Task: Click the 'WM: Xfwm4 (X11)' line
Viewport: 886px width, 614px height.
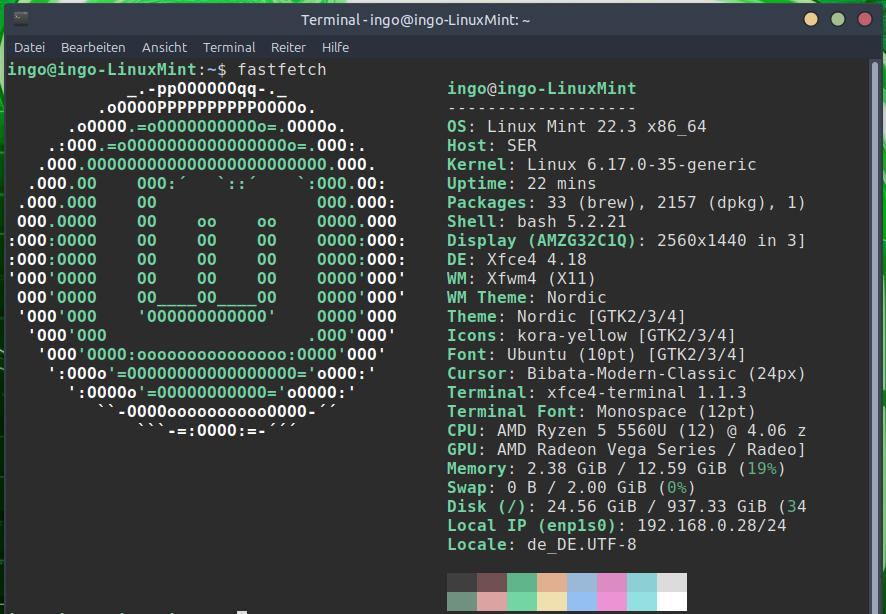Action: tap(521, 278)
